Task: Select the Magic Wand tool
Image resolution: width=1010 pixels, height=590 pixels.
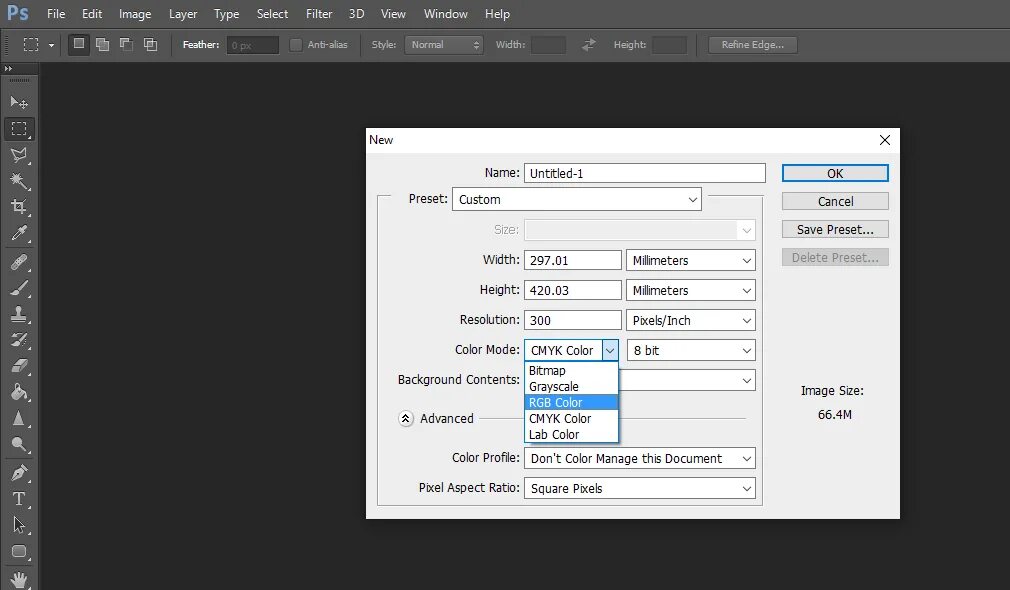Action: click(19, 181)
